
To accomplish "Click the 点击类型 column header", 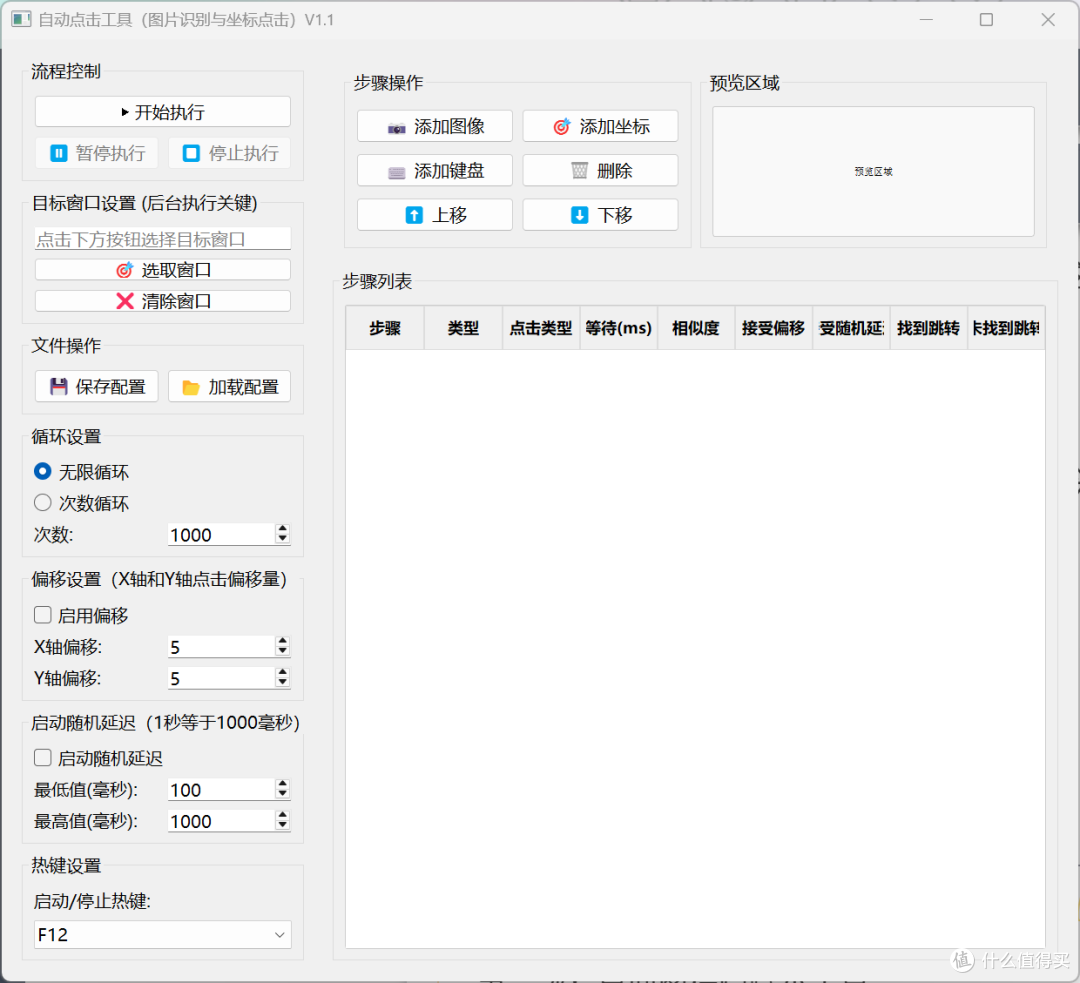I will (541, 328).
